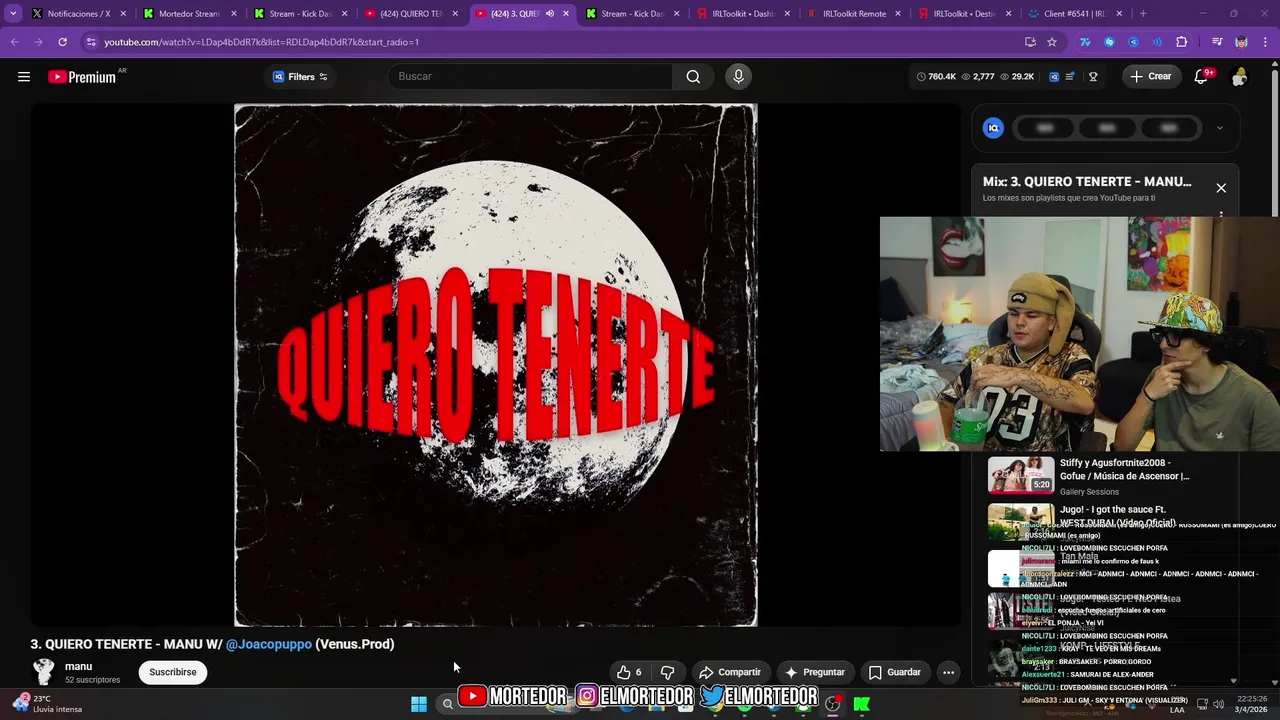The width and height of the screenshot is (1280, 720).
Task: Click the trophy icon in stats bar
Action: [1093, 77]
